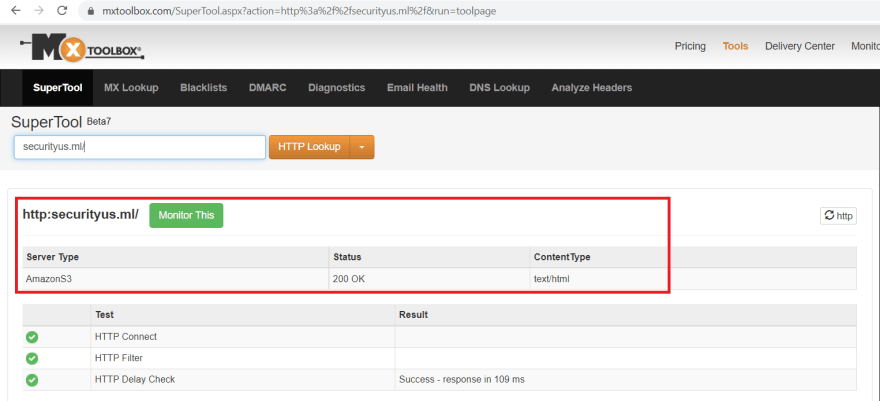Select the browser address bar URL
Image resolution: width=880 pixels, height=401 pixels.
[299, 11]
